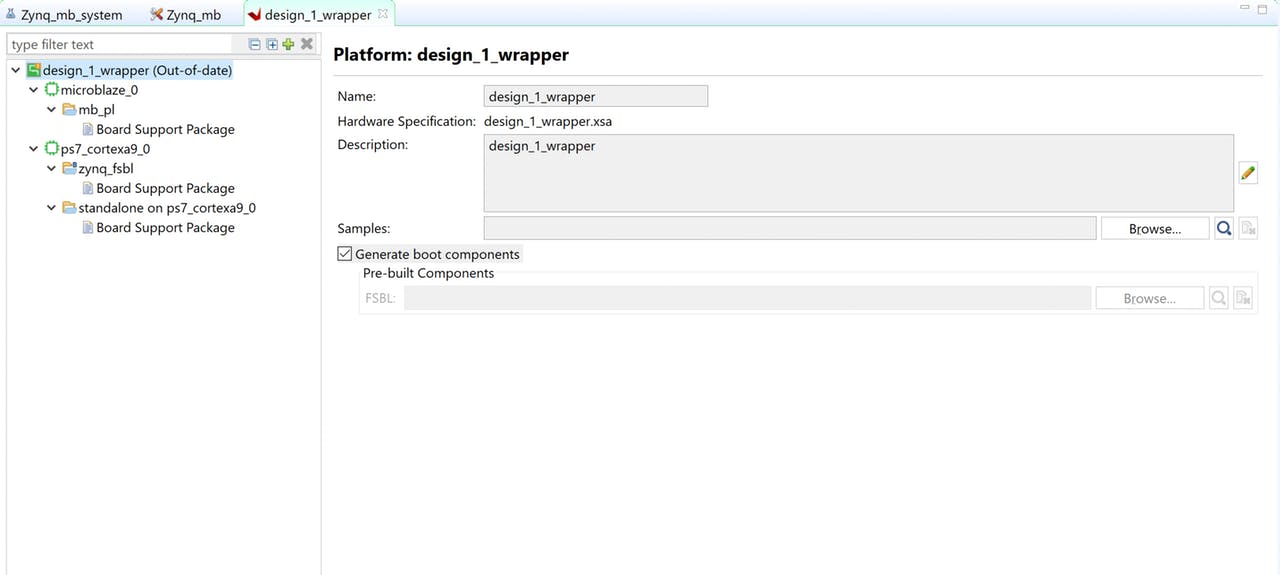Click the gray X remove icon
Viewport: 1280px width, 575px height.
coord(307,44)
